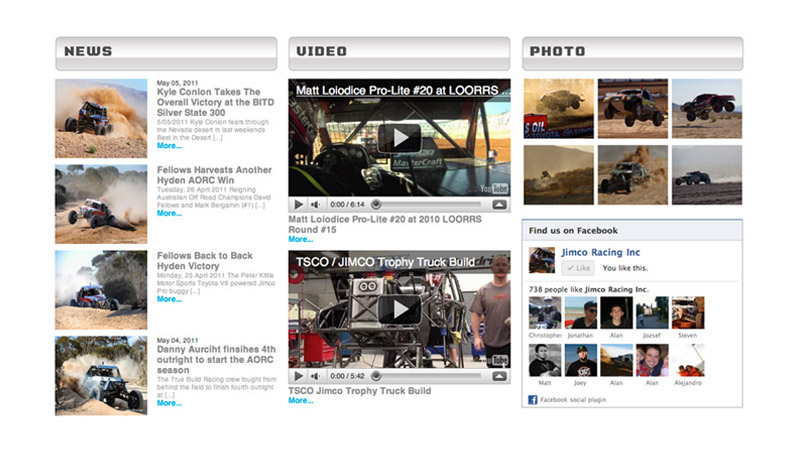The height and width of the screenshot is (454, 800).
Task: Click the small play icon under TSCO video
Action: pyautogui.click(x=298, y=376)
